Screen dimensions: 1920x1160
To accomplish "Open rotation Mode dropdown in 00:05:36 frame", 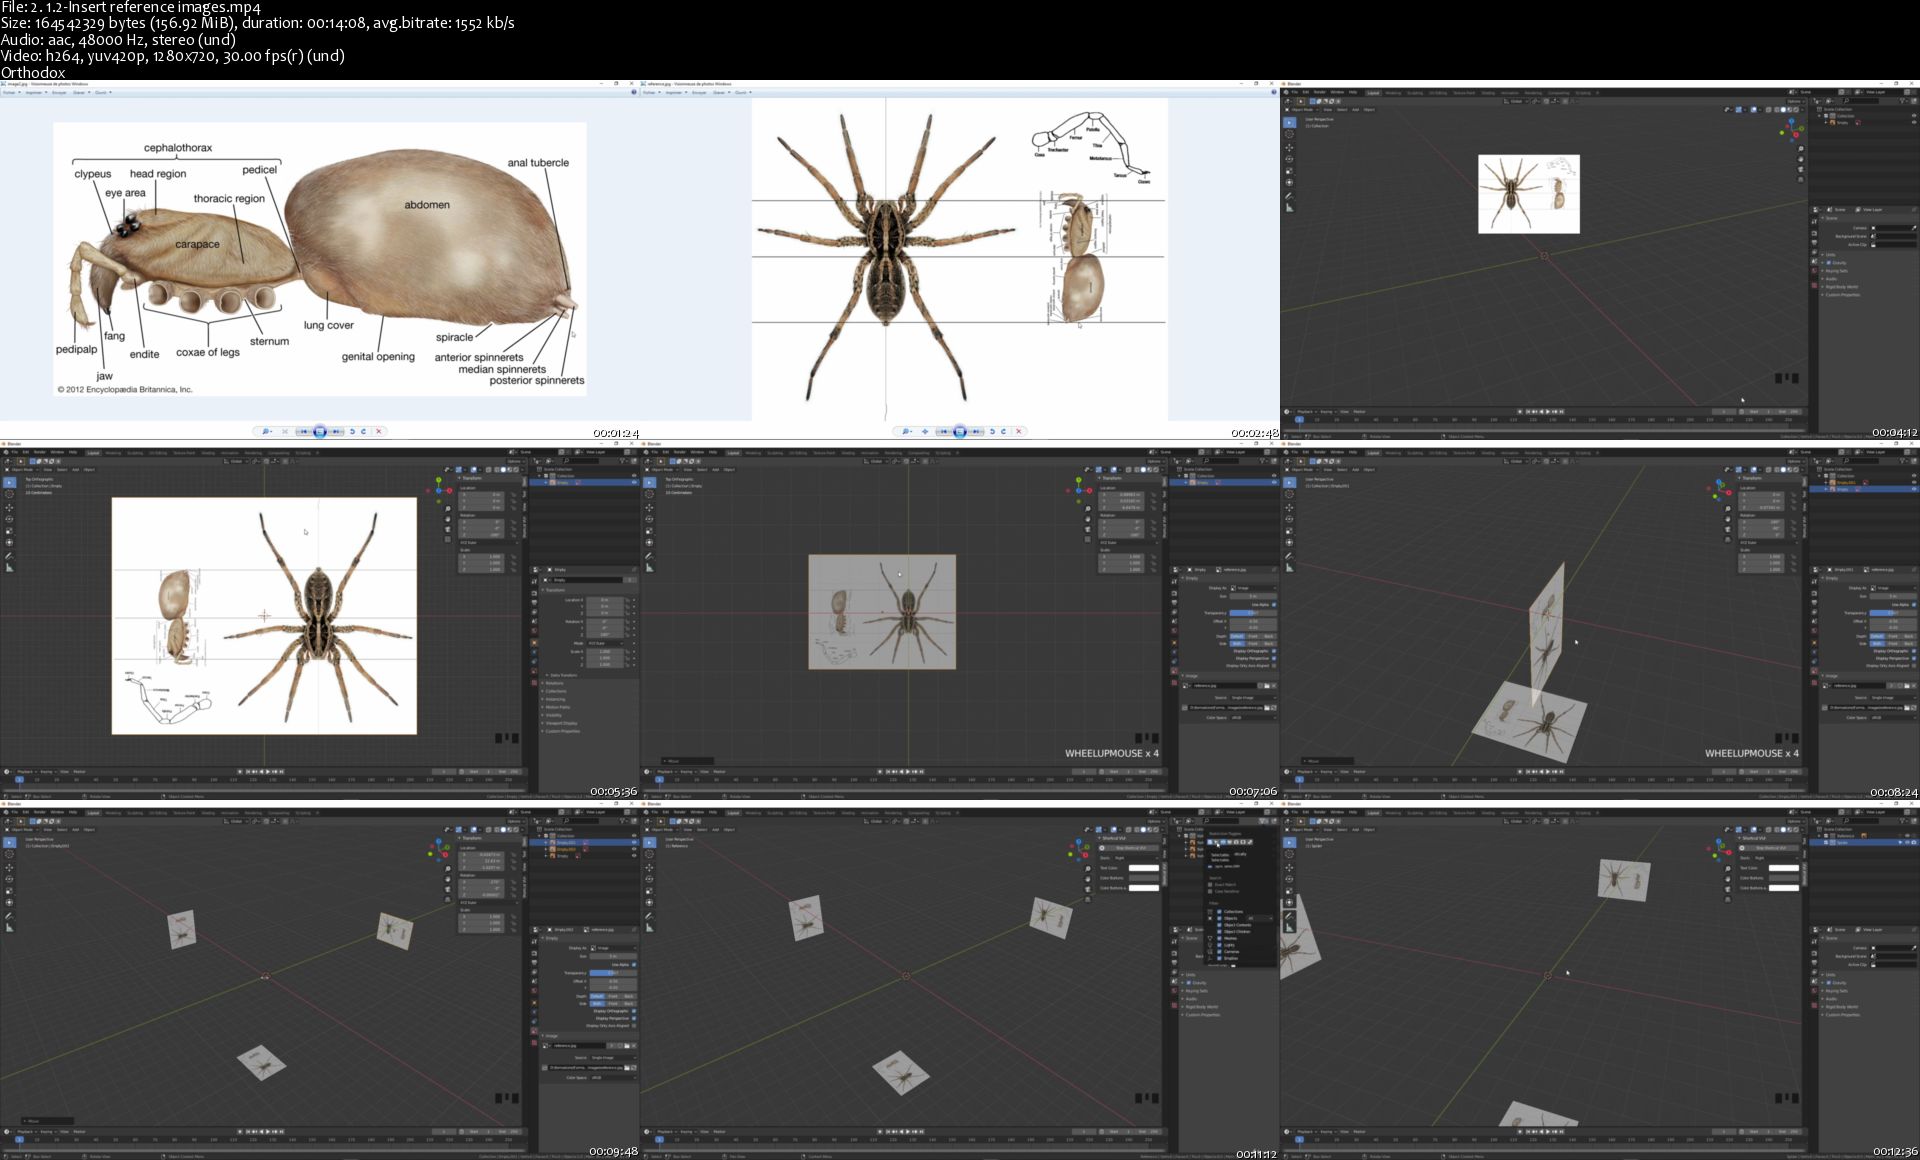I will click(605, 643).
